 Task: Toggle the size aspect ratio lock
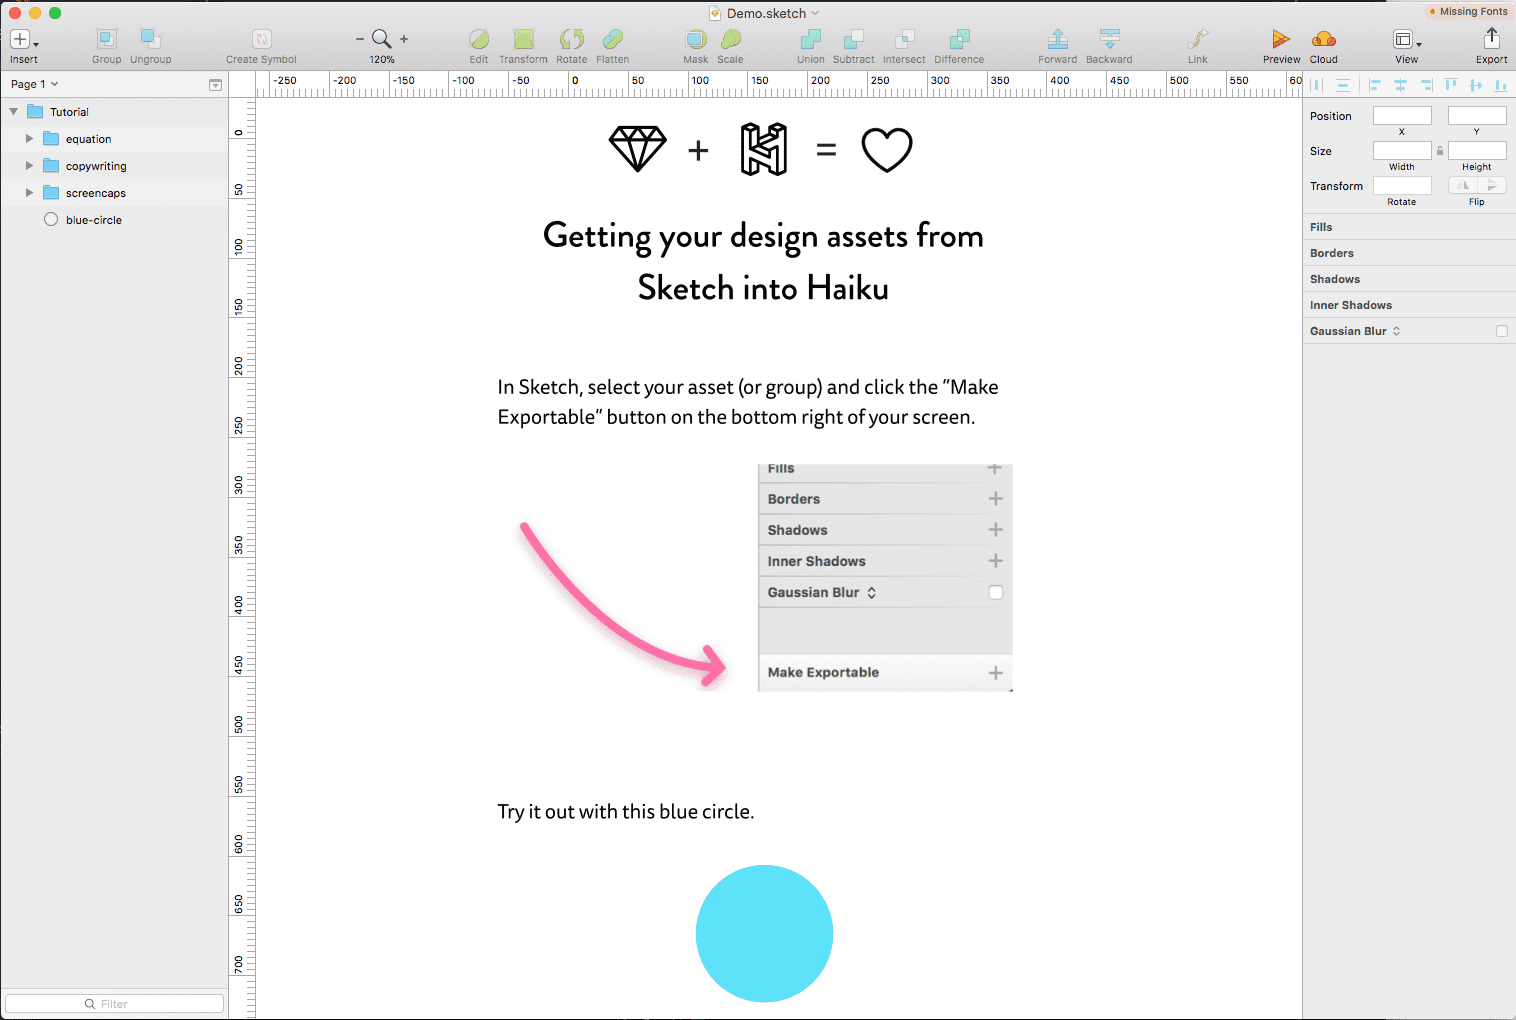(x=1440, y=151)
